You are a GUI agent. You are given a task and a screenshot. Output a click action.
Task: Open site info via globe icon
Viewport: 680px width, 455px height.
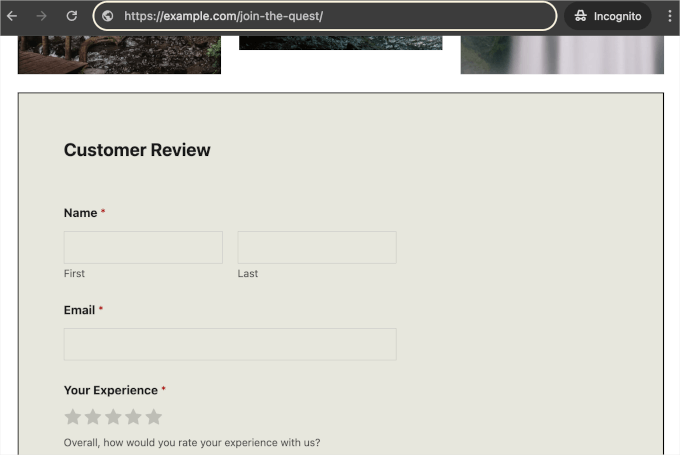108,16
